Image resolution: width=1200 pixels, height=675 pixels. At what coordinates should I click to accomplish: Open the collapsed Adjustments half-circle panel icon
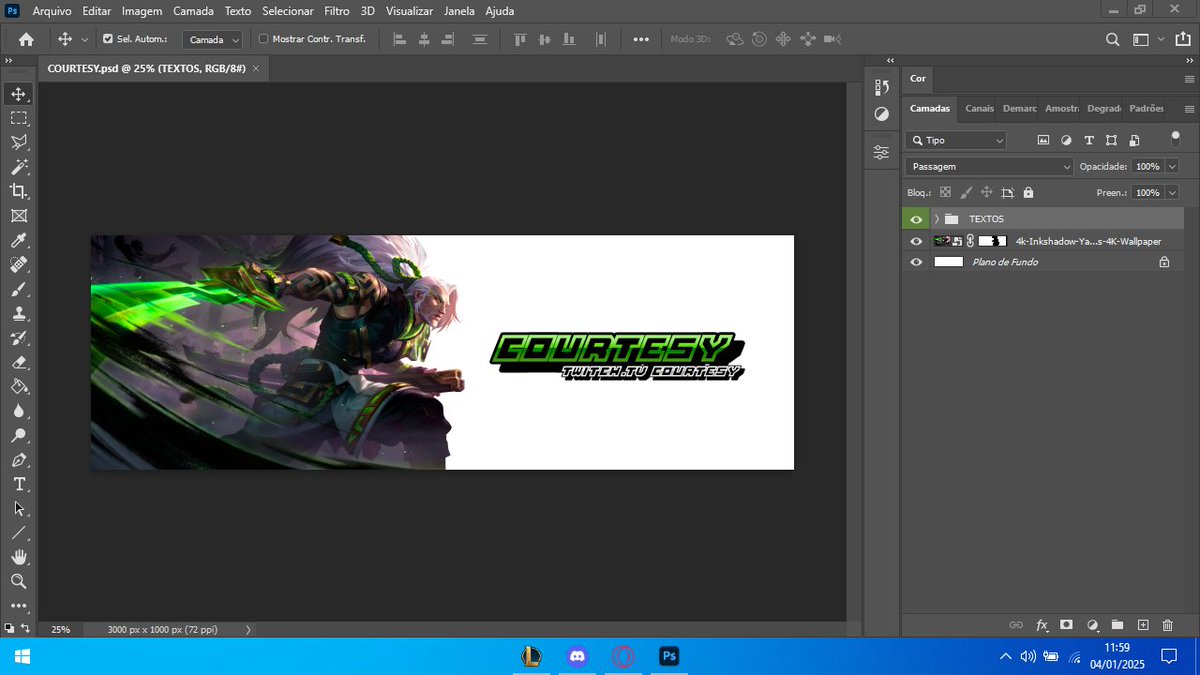(x=881, y=114)
